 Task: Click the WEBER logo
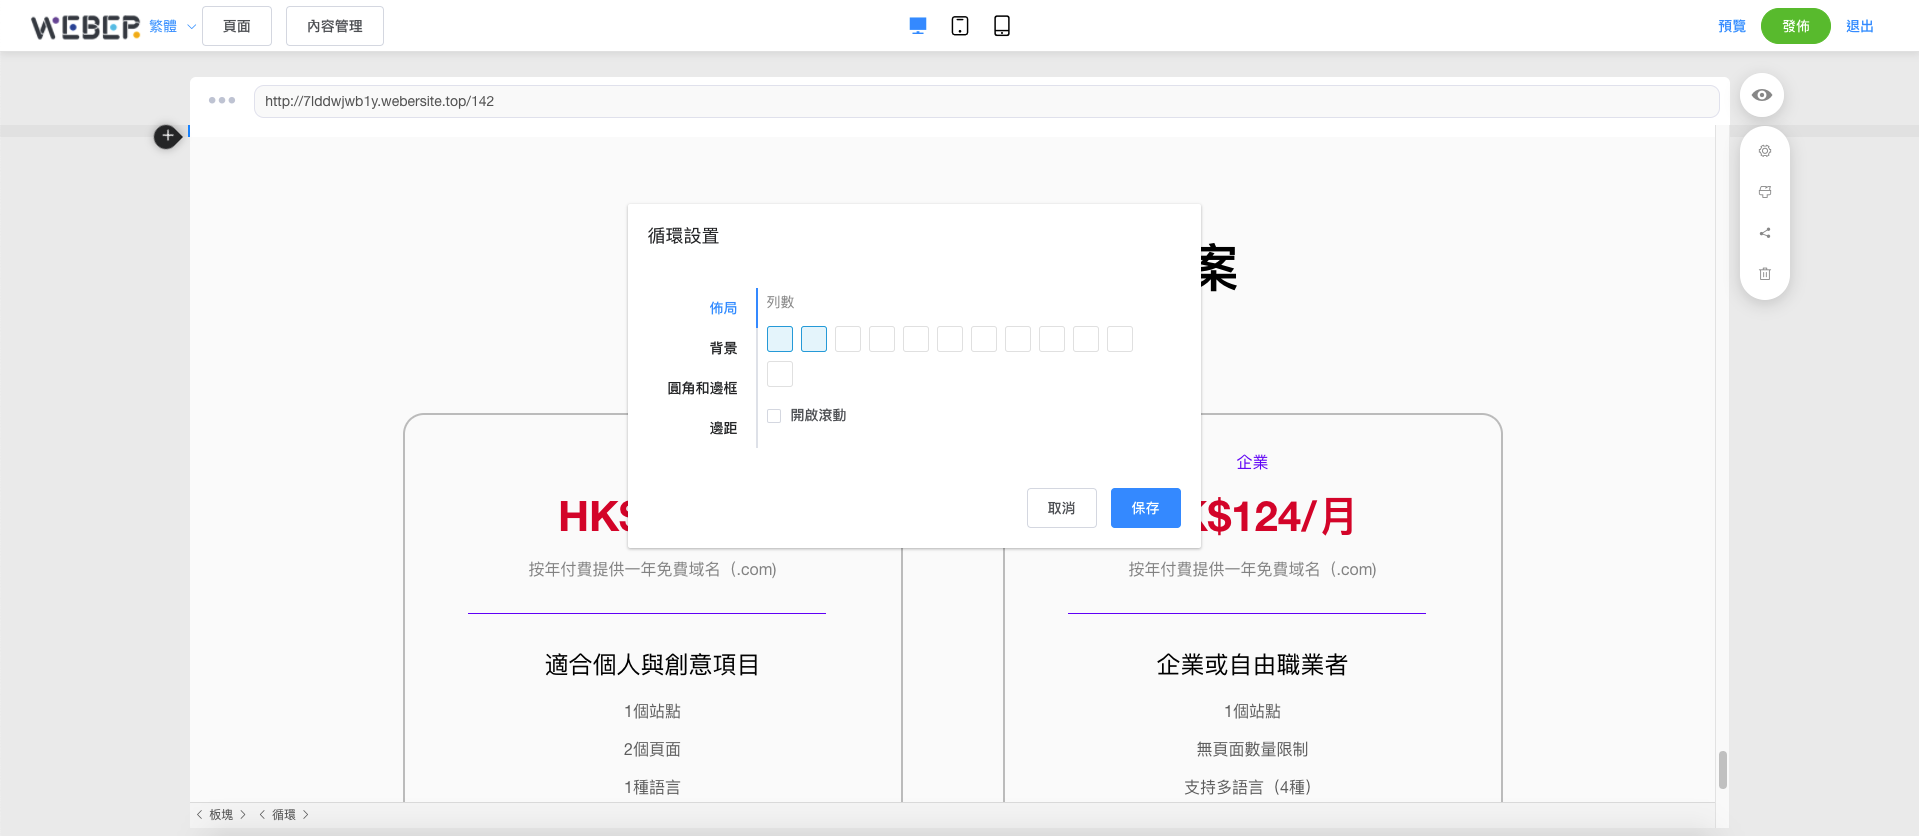[85, 26]
